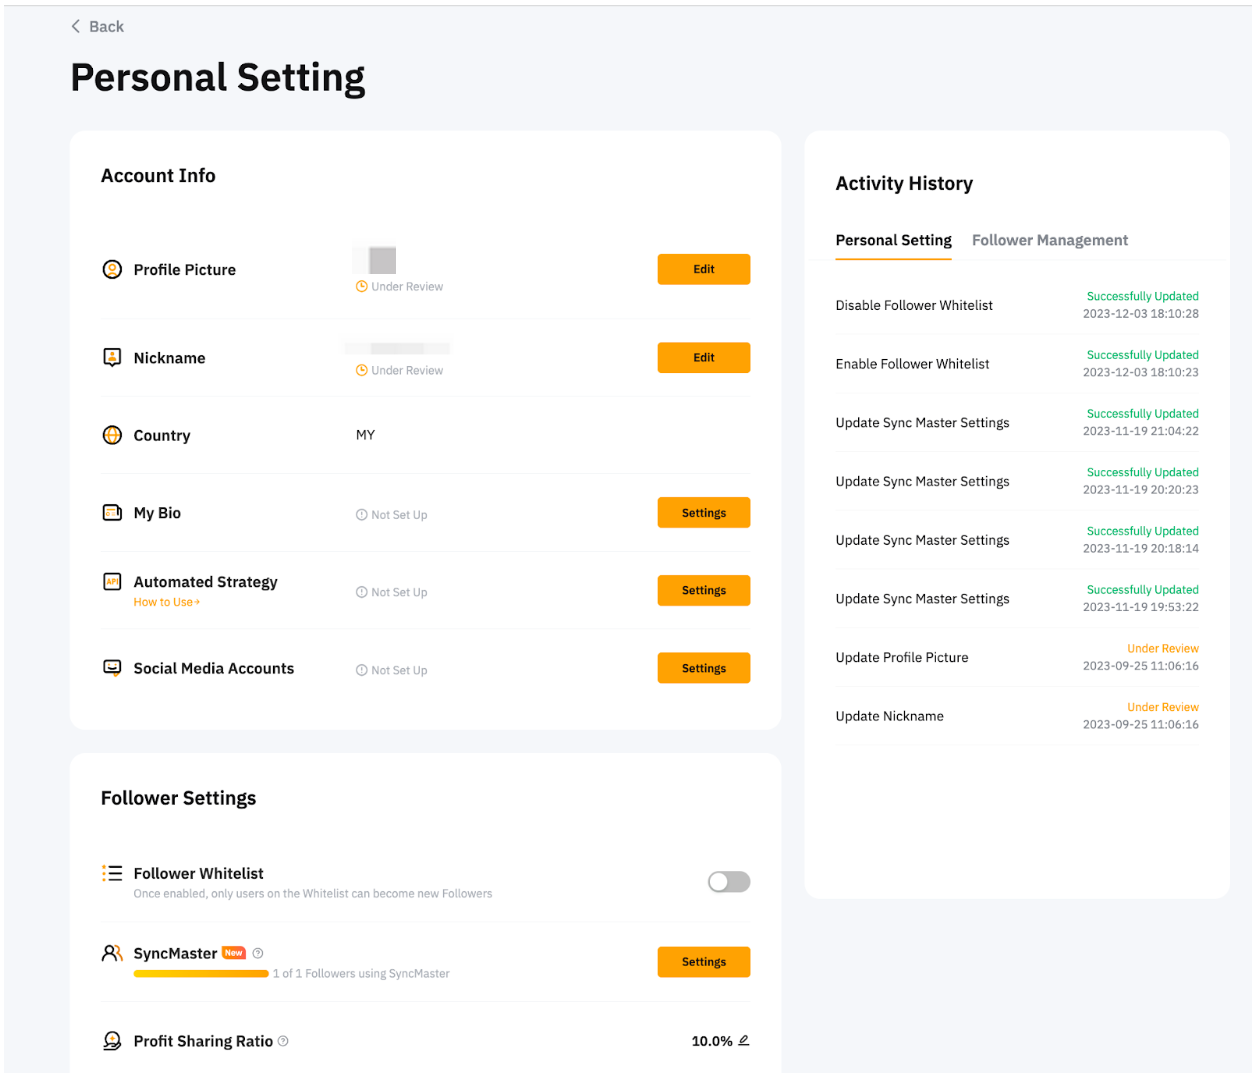Select the Personal Setting history tab

click(x=893, y=240)
